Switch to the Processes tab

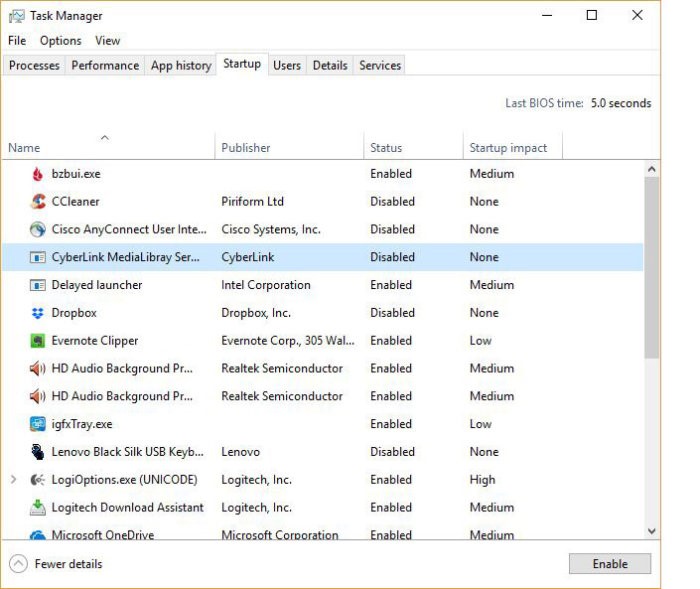pyautogui.click(x=34, y=66)
